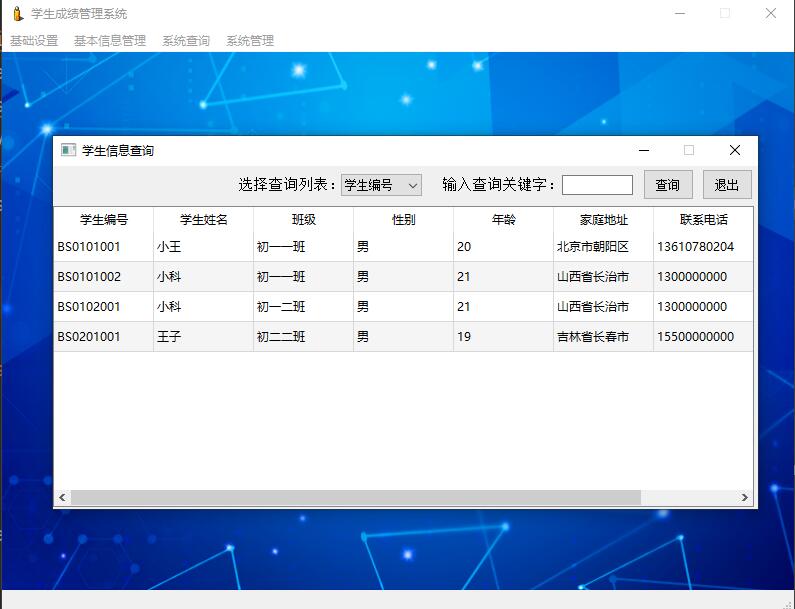Open the 系统管理 menu

coord(250,41)
